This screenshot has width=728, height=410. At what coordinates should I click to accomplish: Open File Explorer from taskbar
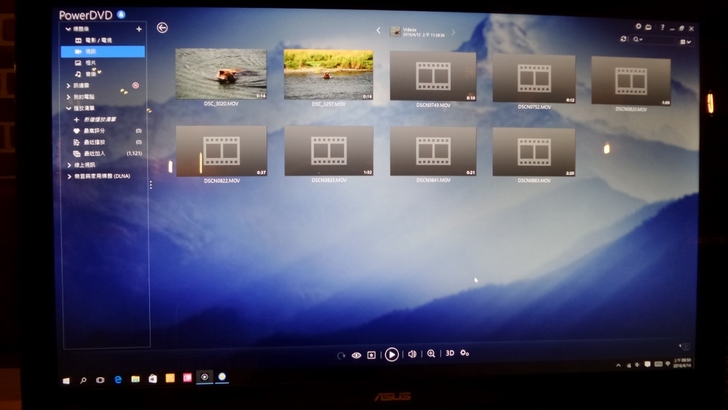pyautogui.click(x=135, y=379)
